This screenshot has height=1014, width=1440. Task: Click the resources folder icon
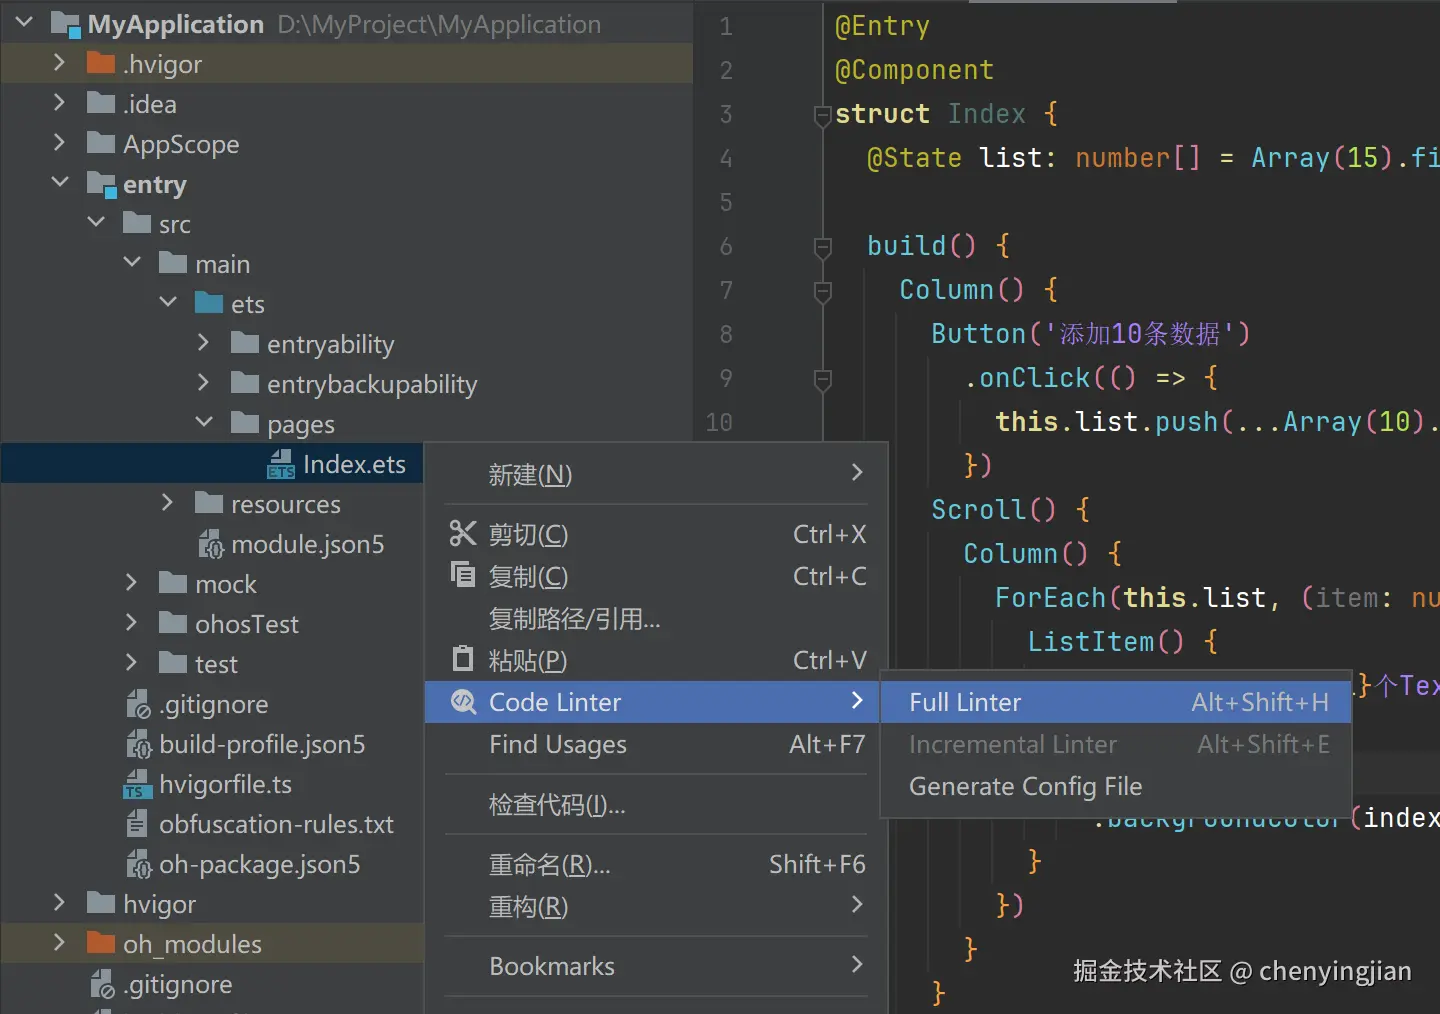[209, 504]
